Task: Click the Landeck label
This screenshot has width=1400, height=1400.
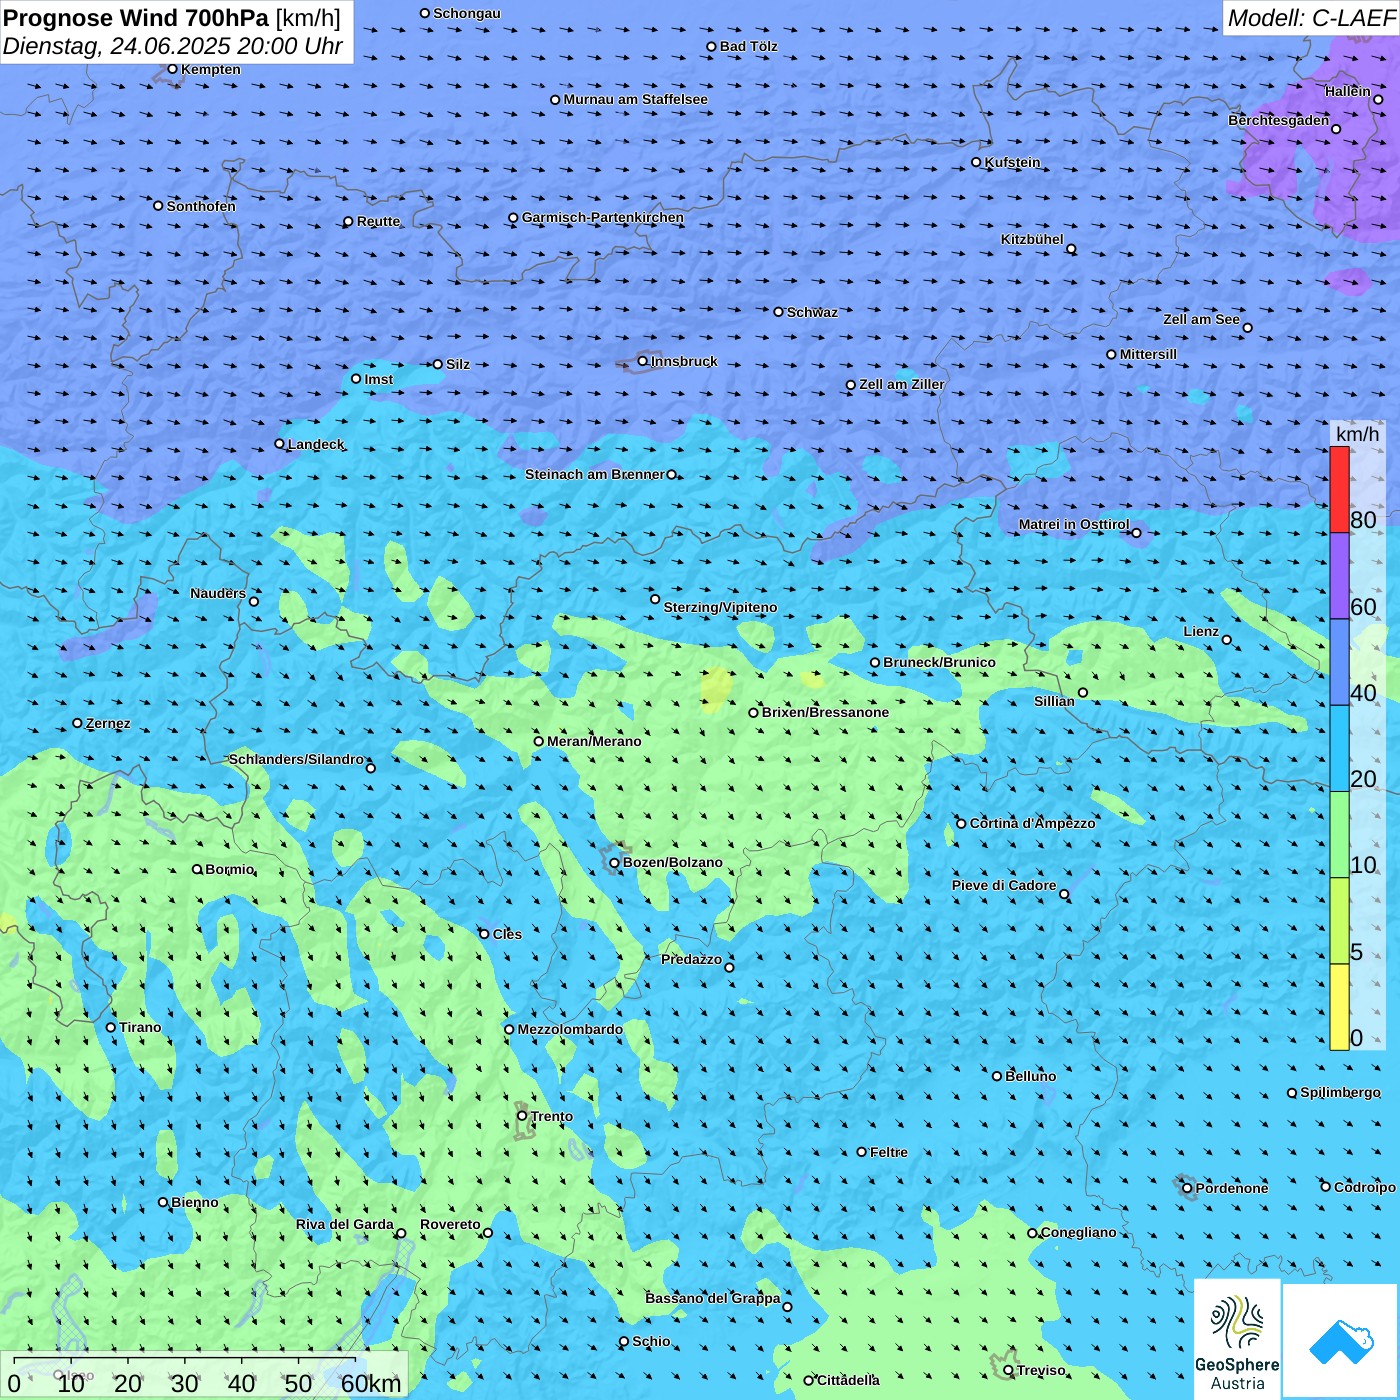Action: coord(316,444)
